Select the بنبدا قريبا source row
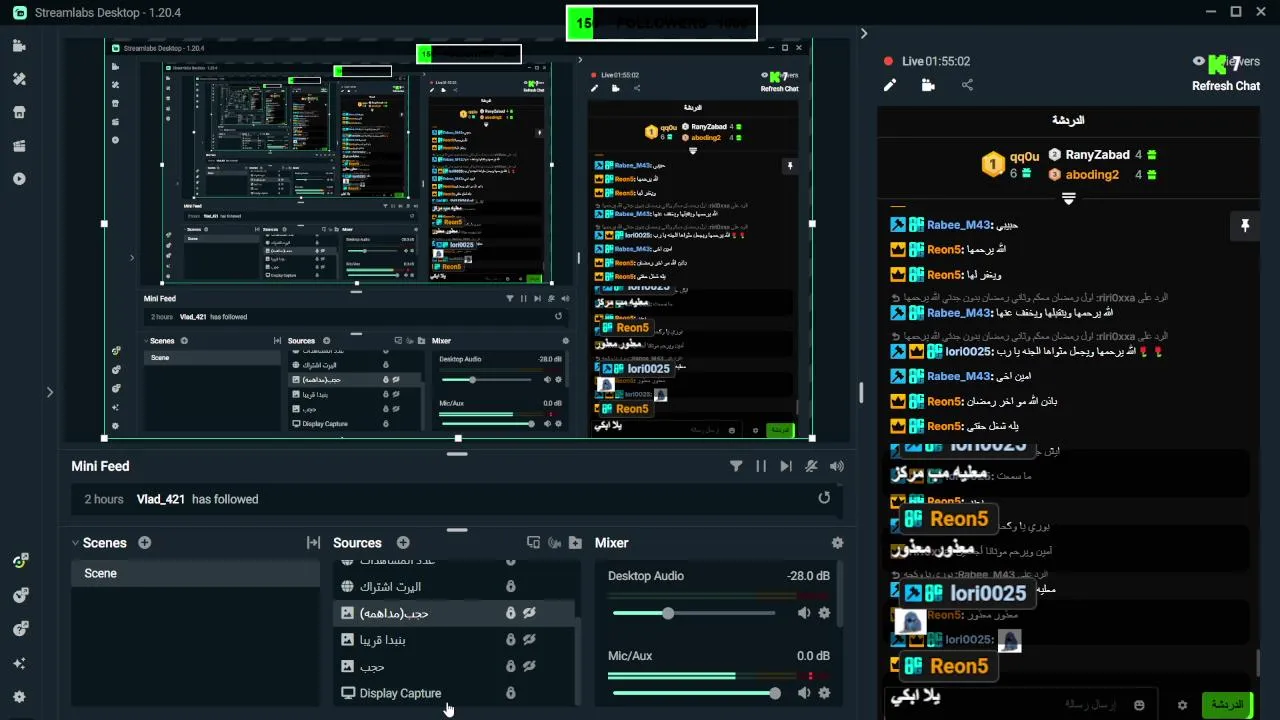 [x=455, y=640]
